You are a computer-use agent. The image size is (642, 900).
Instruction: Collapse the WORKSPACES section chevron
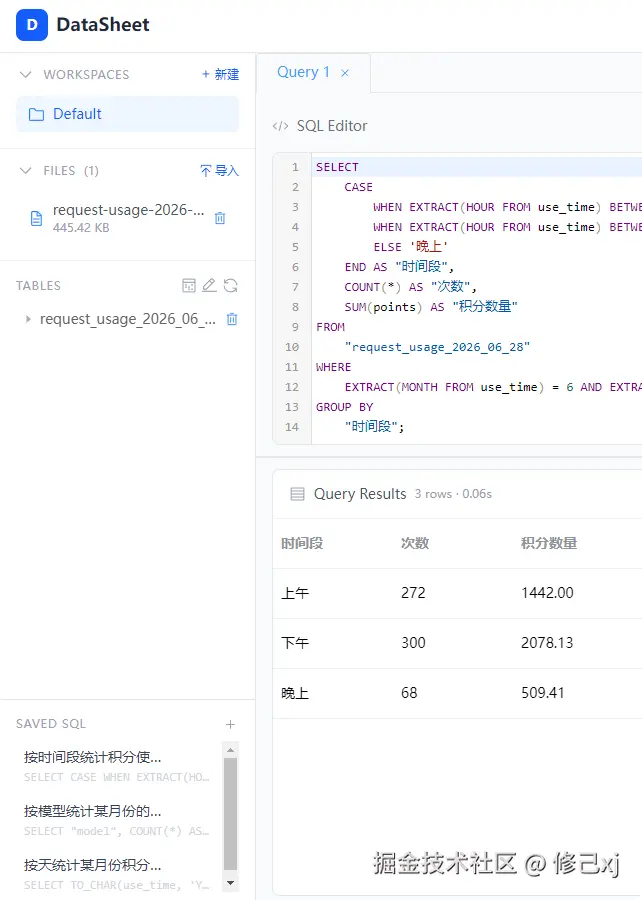tap(25, 75)
